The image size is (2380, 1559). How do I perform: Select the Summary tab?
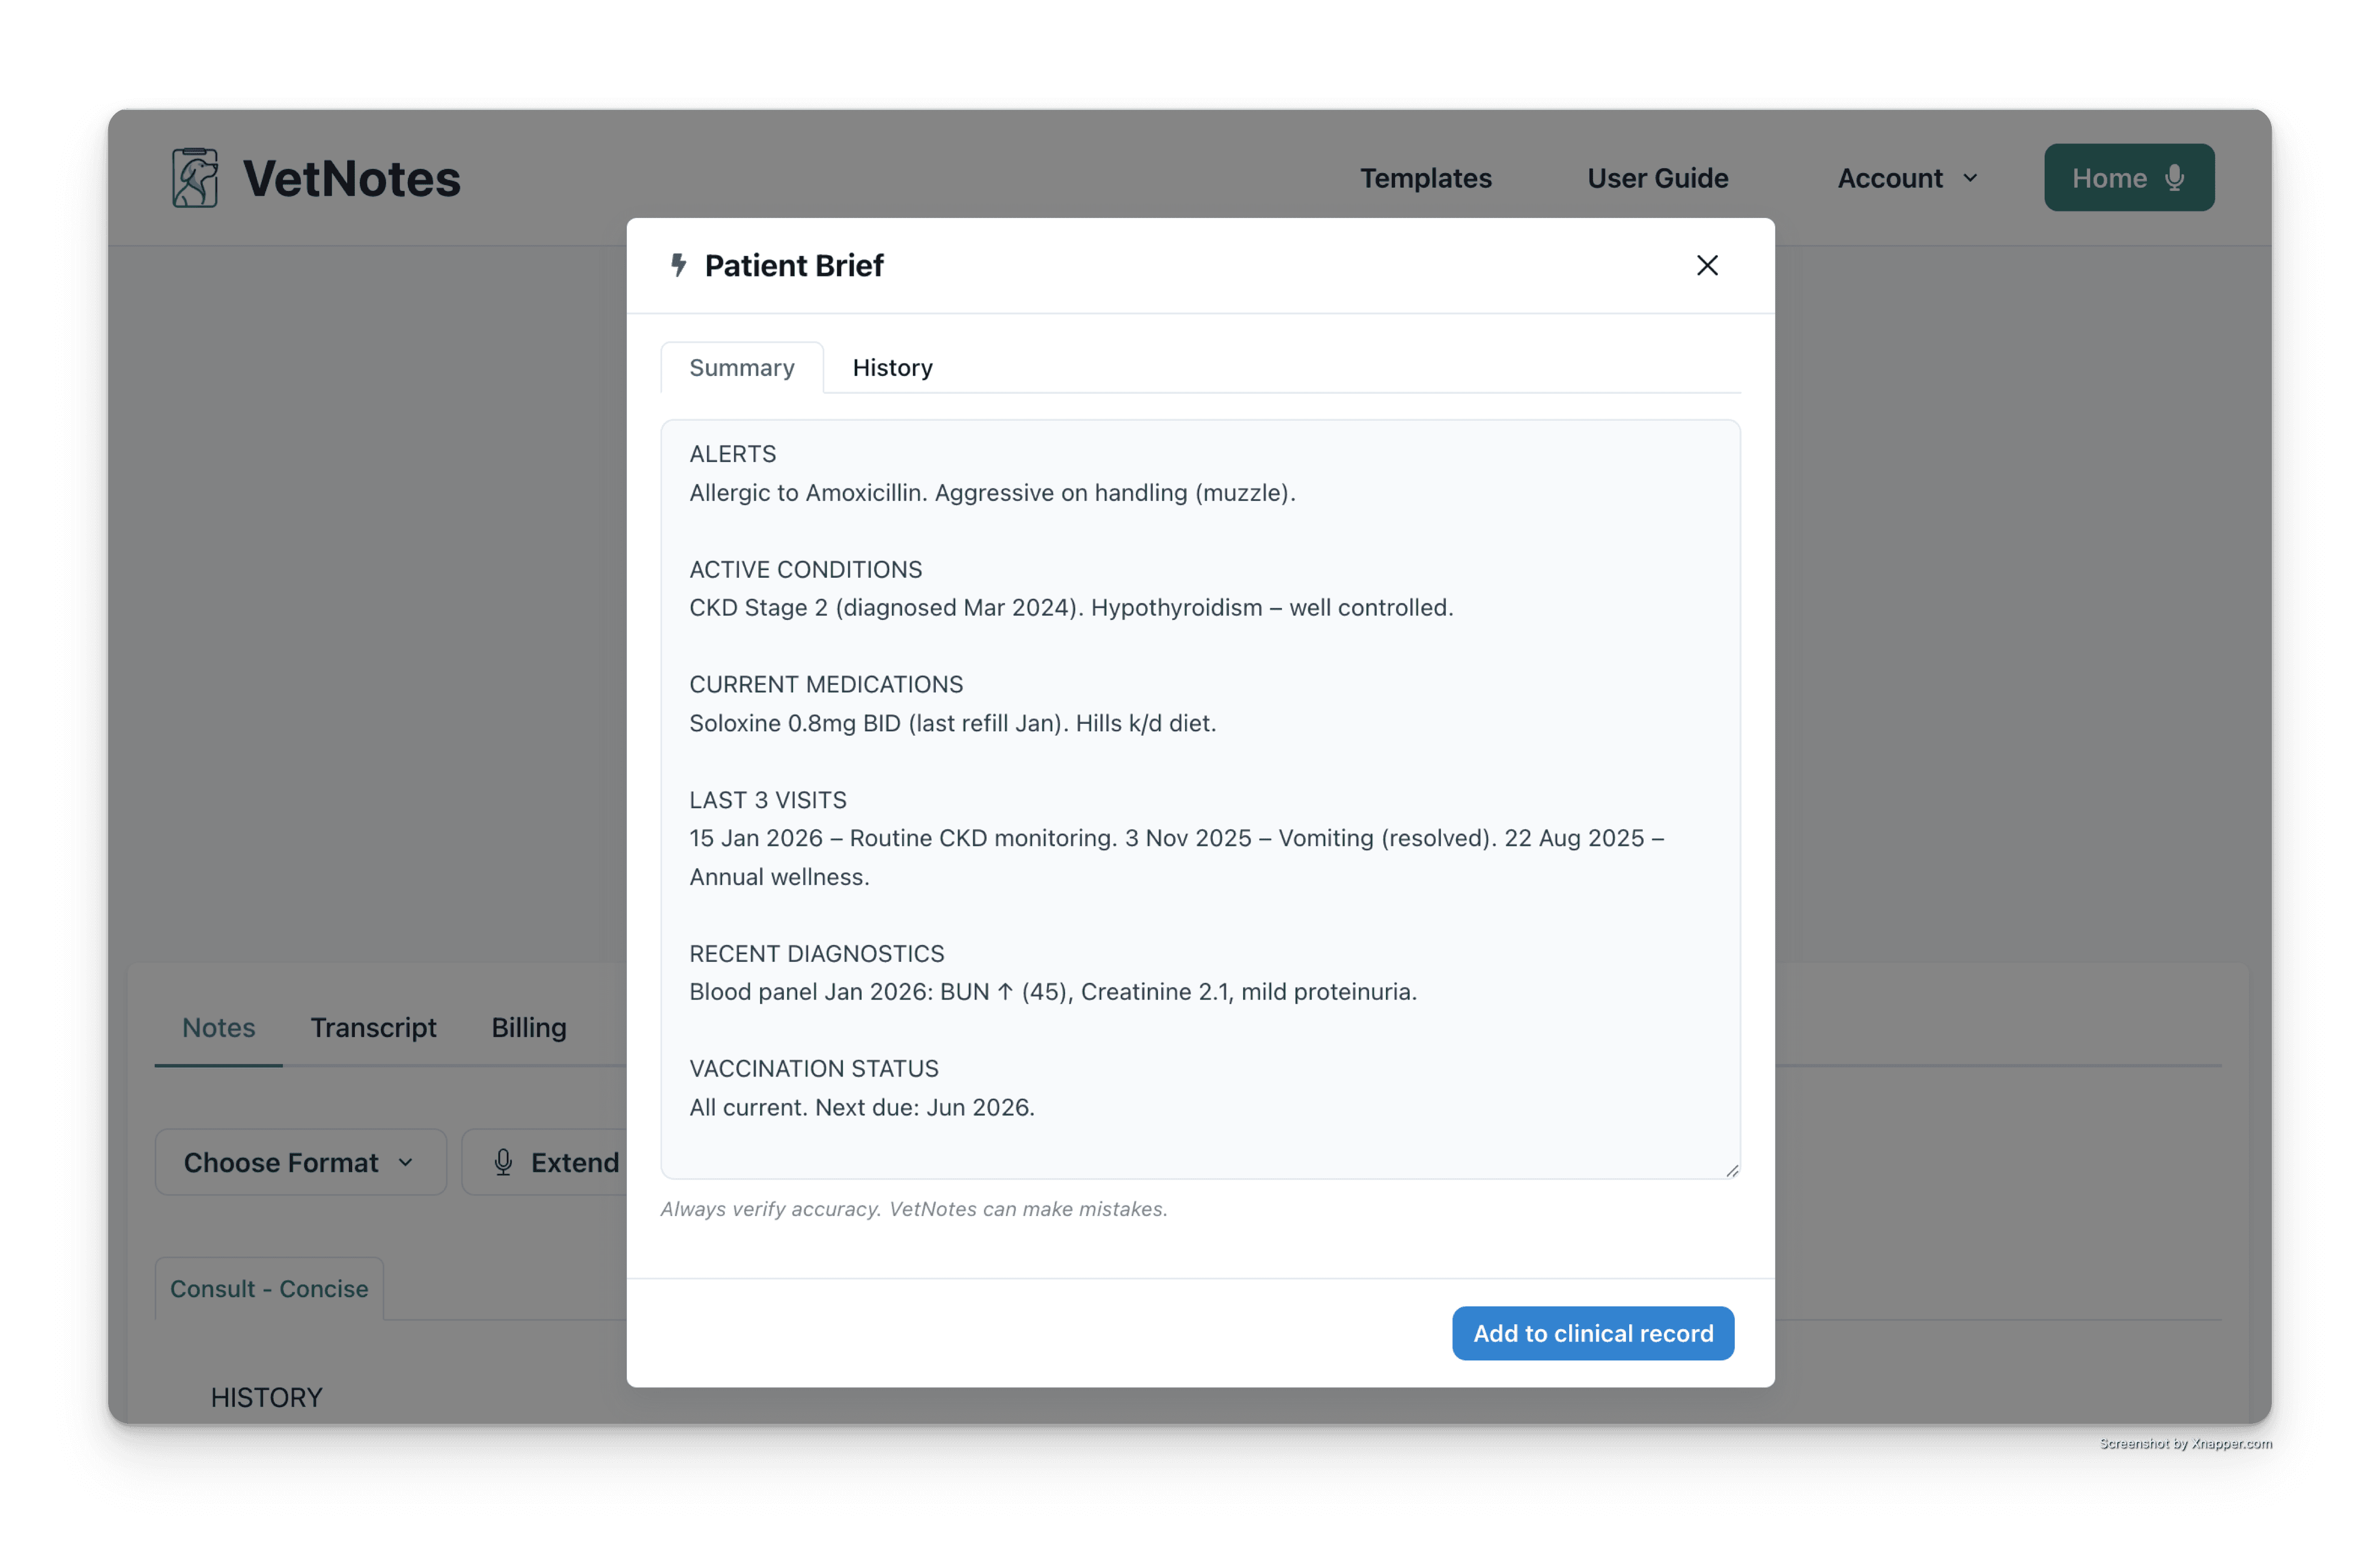click(x=741, y=368)
